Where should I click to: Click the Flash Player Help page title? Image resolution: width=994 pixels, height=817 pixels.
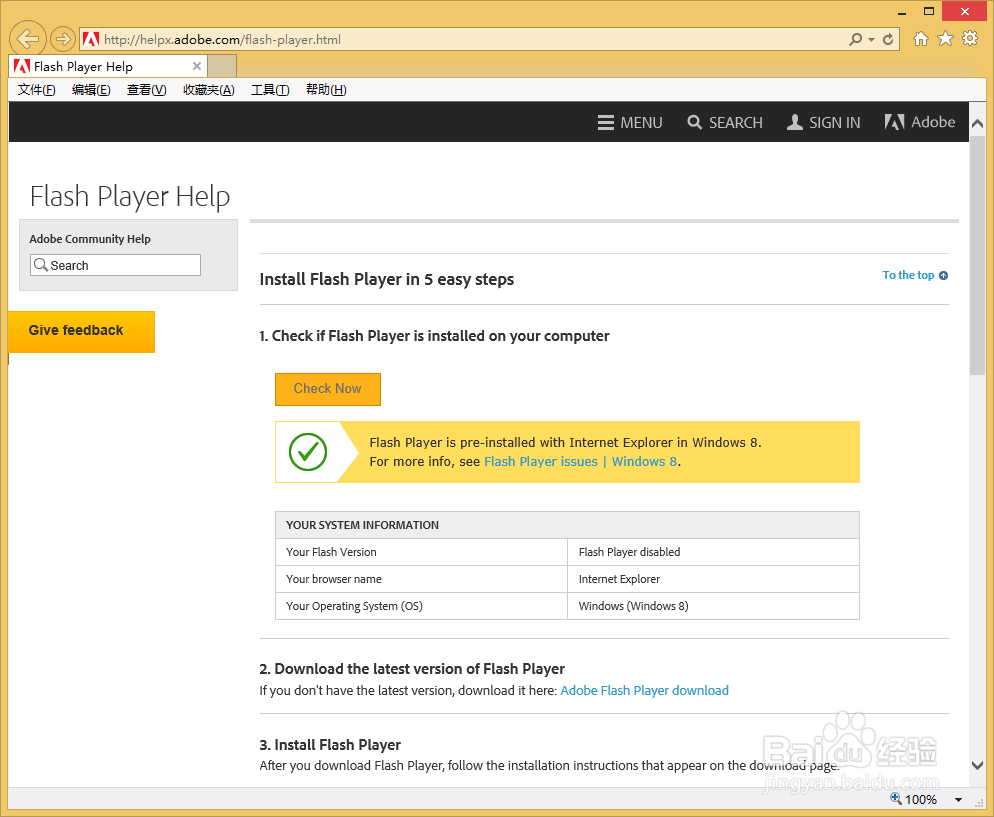tap(130, 196)
